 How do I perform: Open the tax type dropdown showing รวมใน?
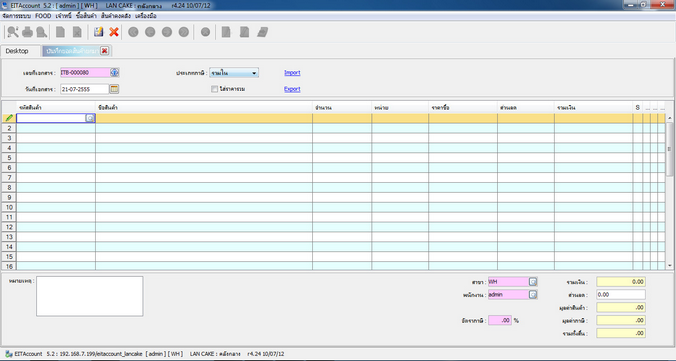click(234, 73)
